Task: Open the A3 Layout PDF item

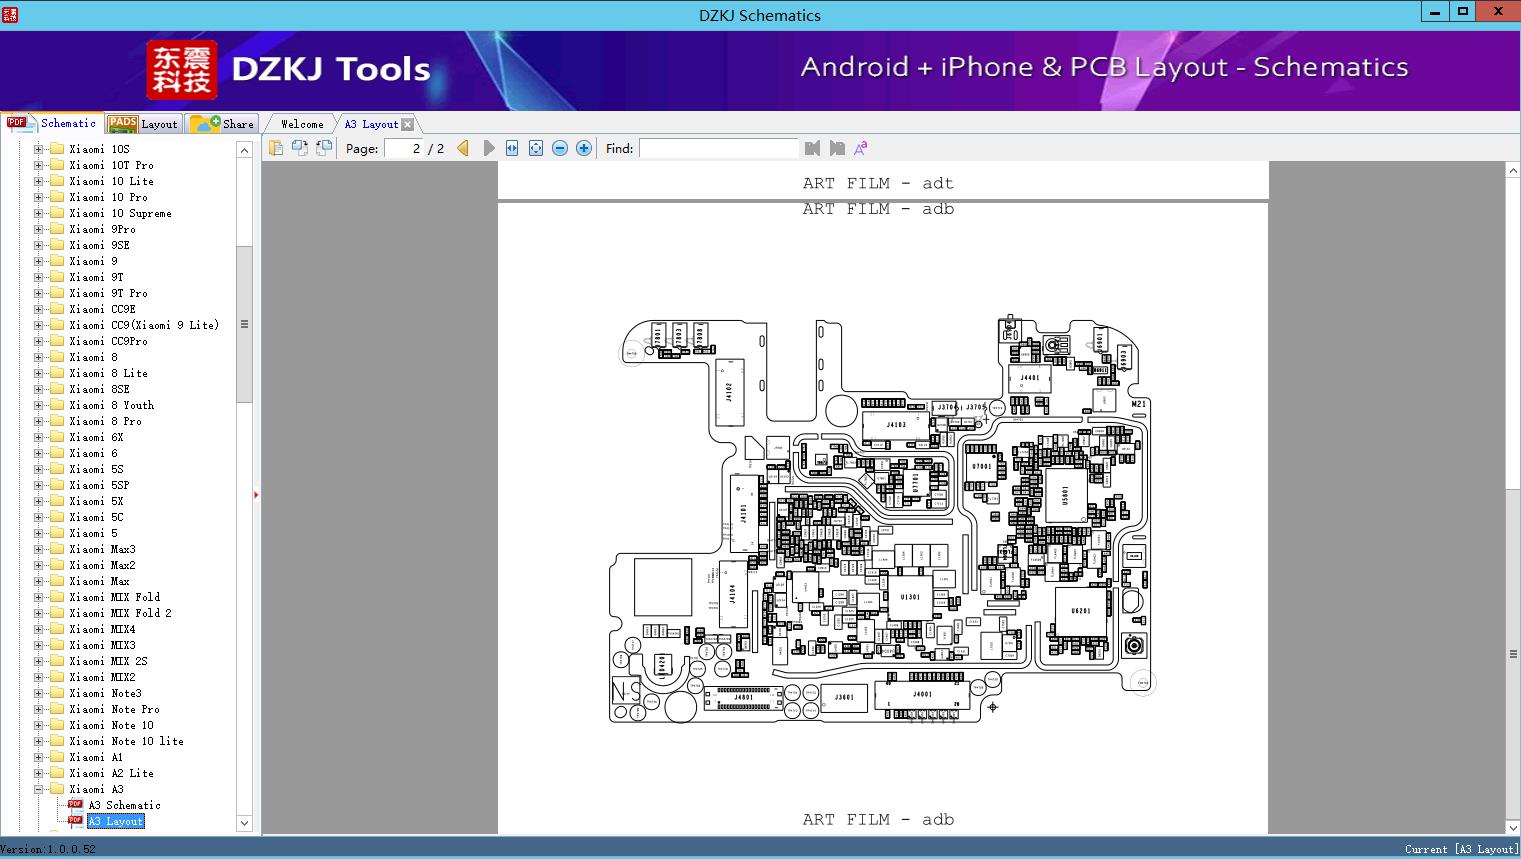Action: tap(115, 821)
